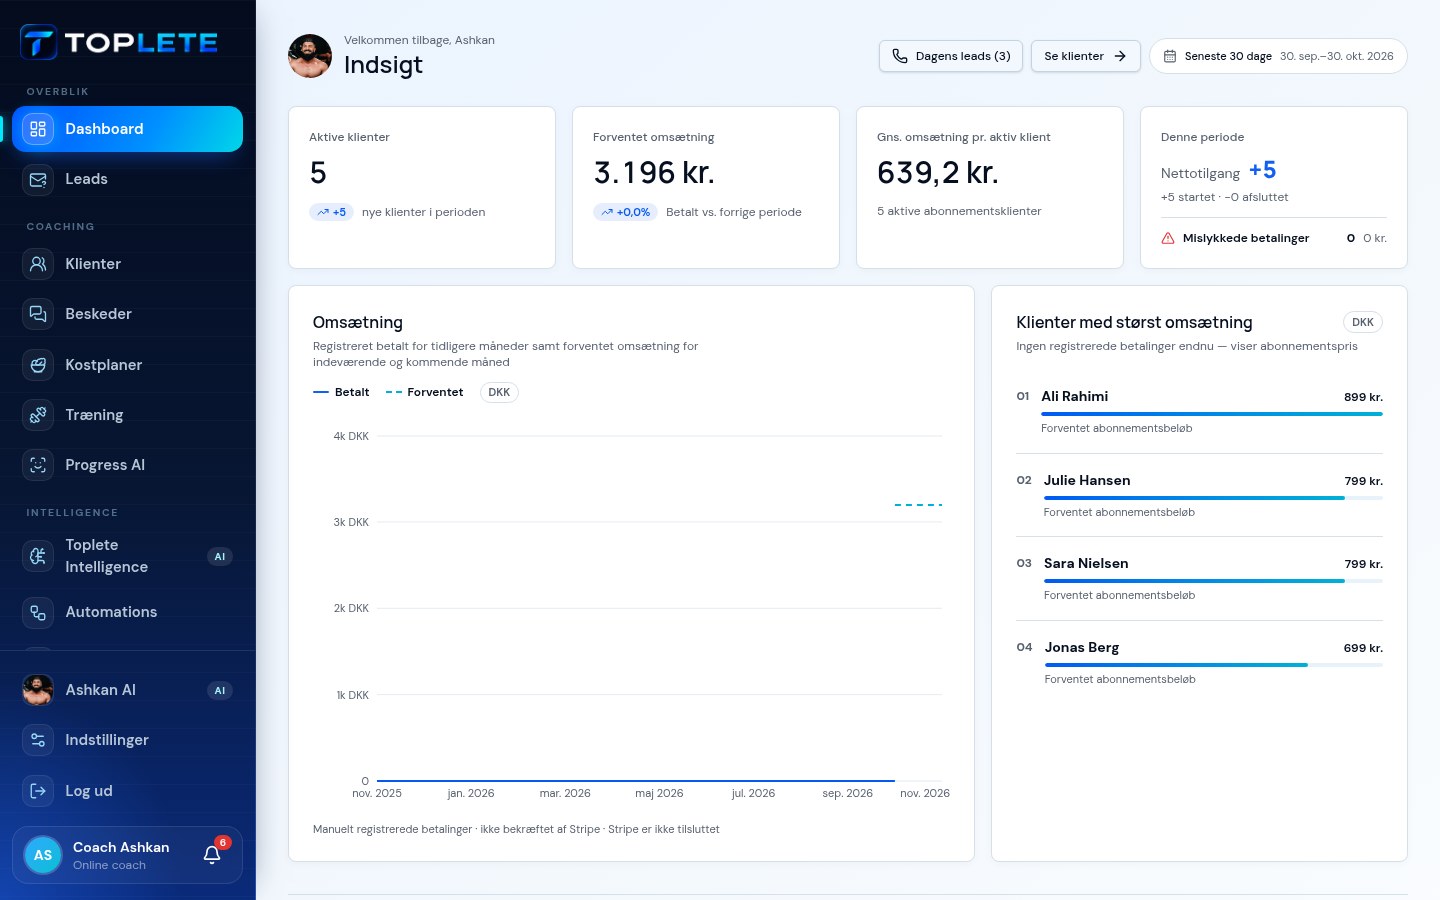Click the AI badge next to Toplete Intelligence

tap(220, 556)
